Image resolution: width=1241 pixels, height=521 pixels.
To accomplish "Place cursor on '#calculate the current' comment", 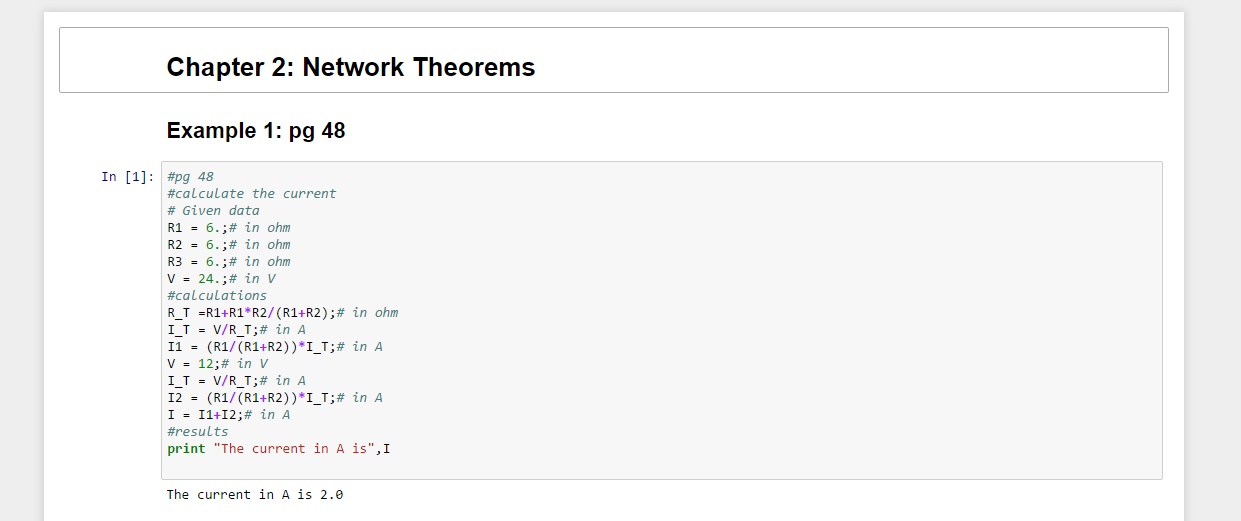I will [x=251, y=194].
